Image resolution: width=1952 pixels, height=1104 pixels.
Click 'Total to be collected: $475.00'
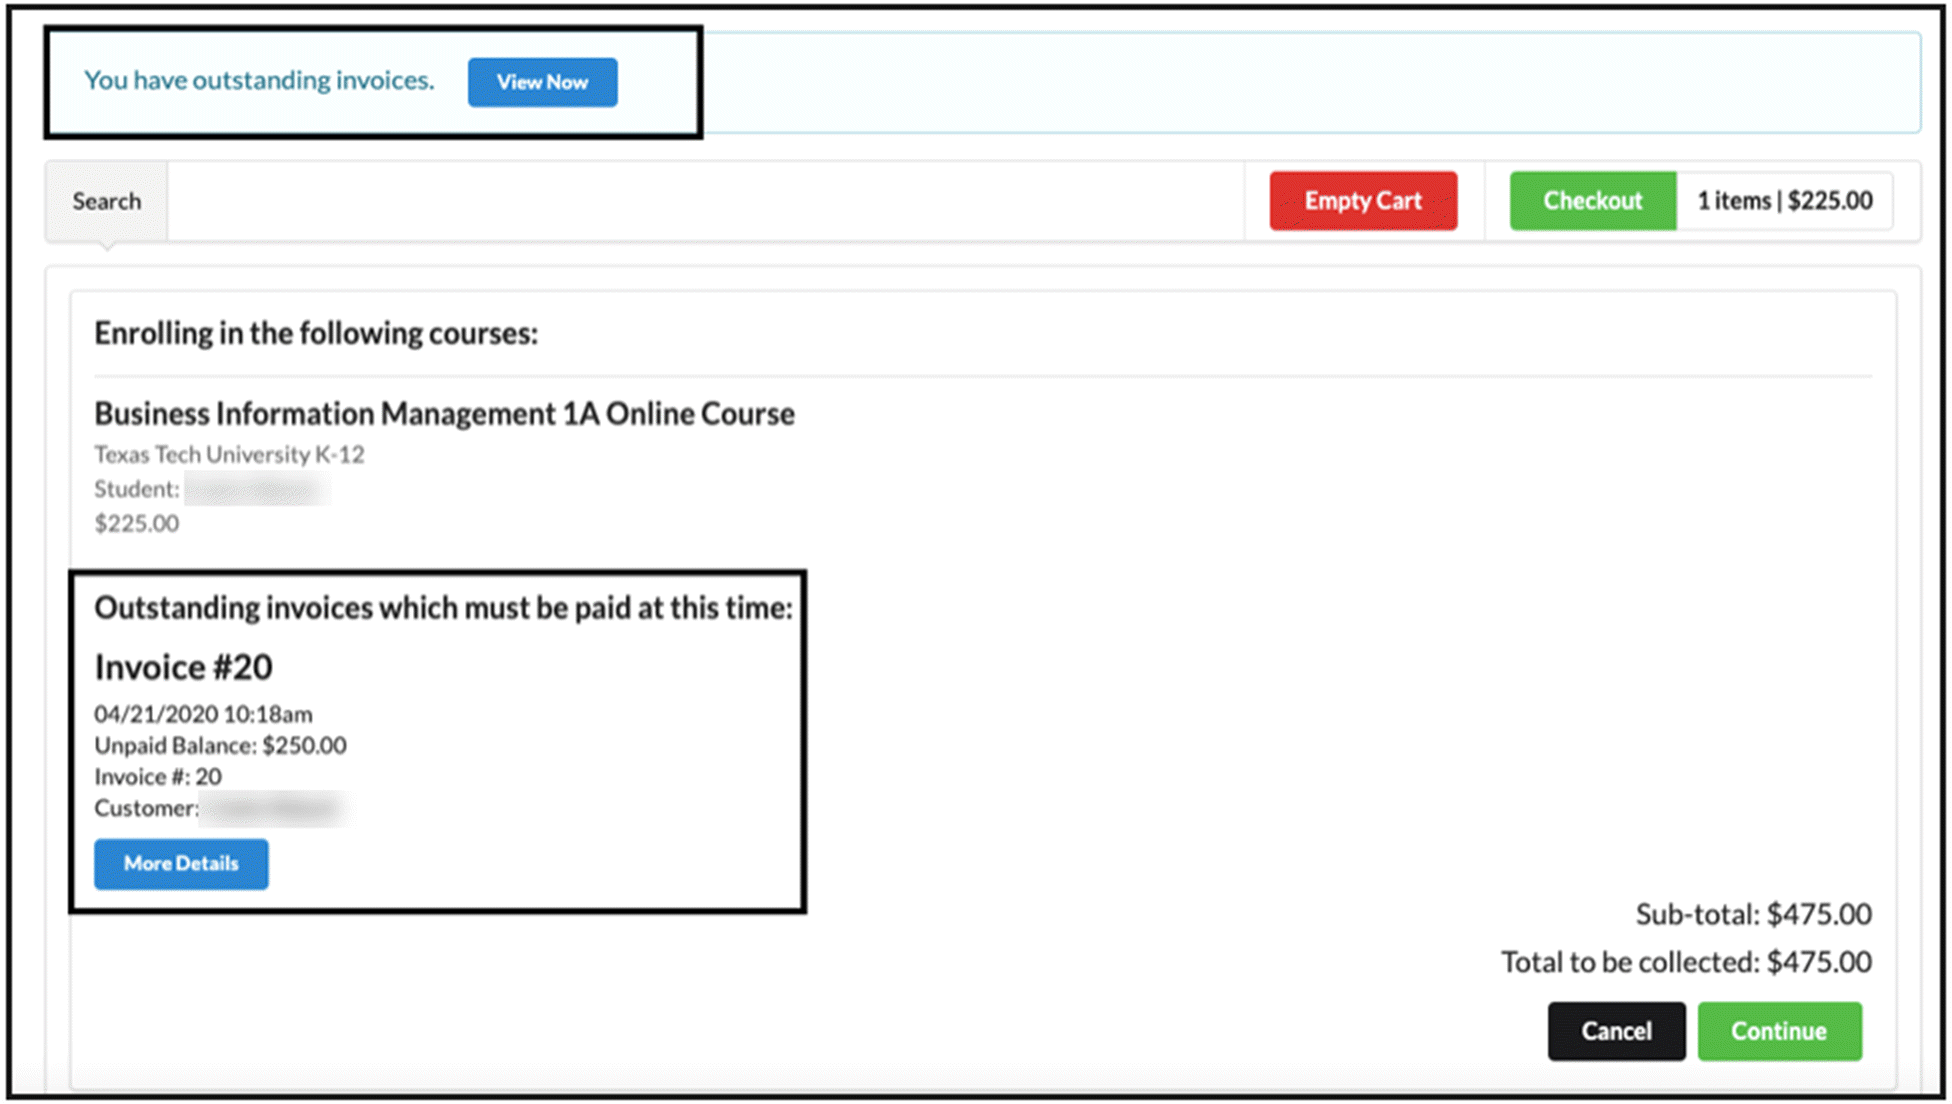pos(1686,962)
